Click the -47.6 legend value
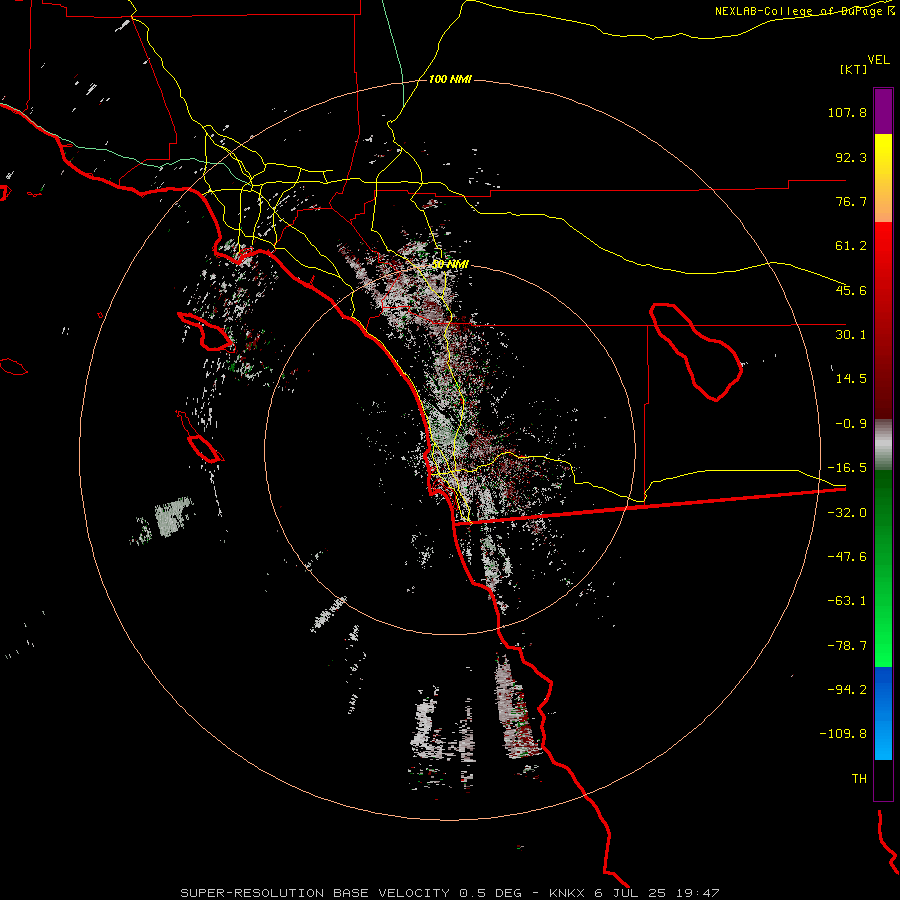 pos(847,557)
